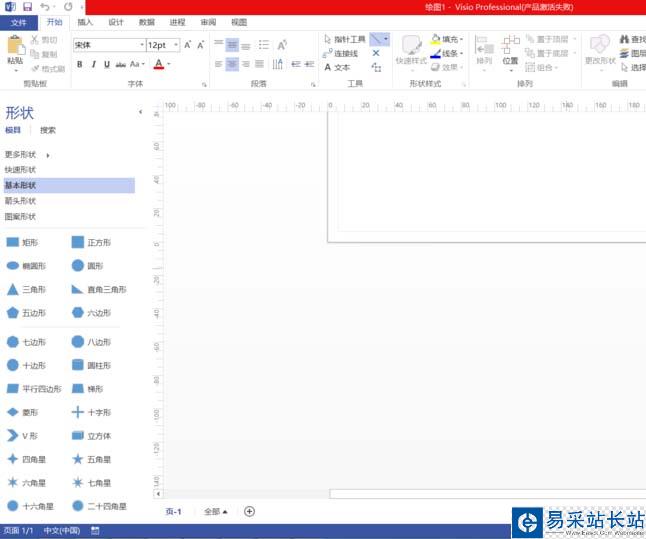
Task: Select Decorative Shapes stencil
Action: click(x=20, y=217)
